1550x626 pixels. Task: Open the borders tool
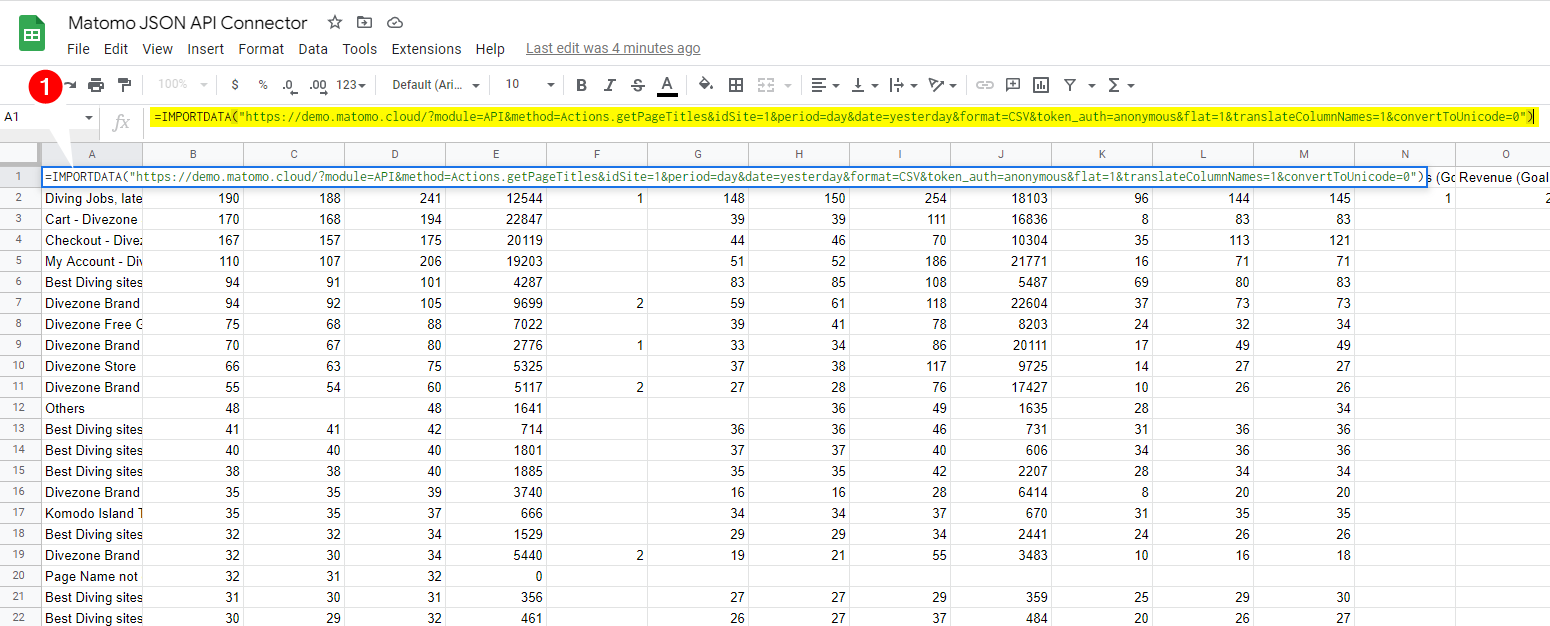[736, 85]
